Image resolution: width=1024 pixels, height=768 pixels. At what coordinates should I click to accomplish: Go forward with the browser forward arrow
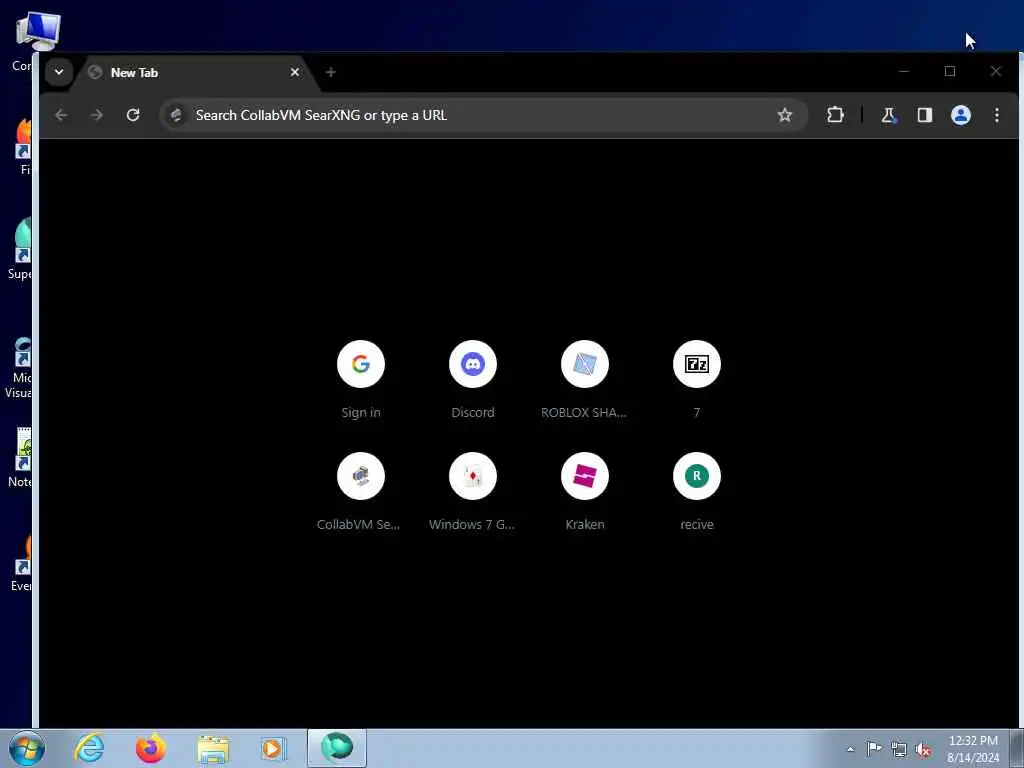97,115
